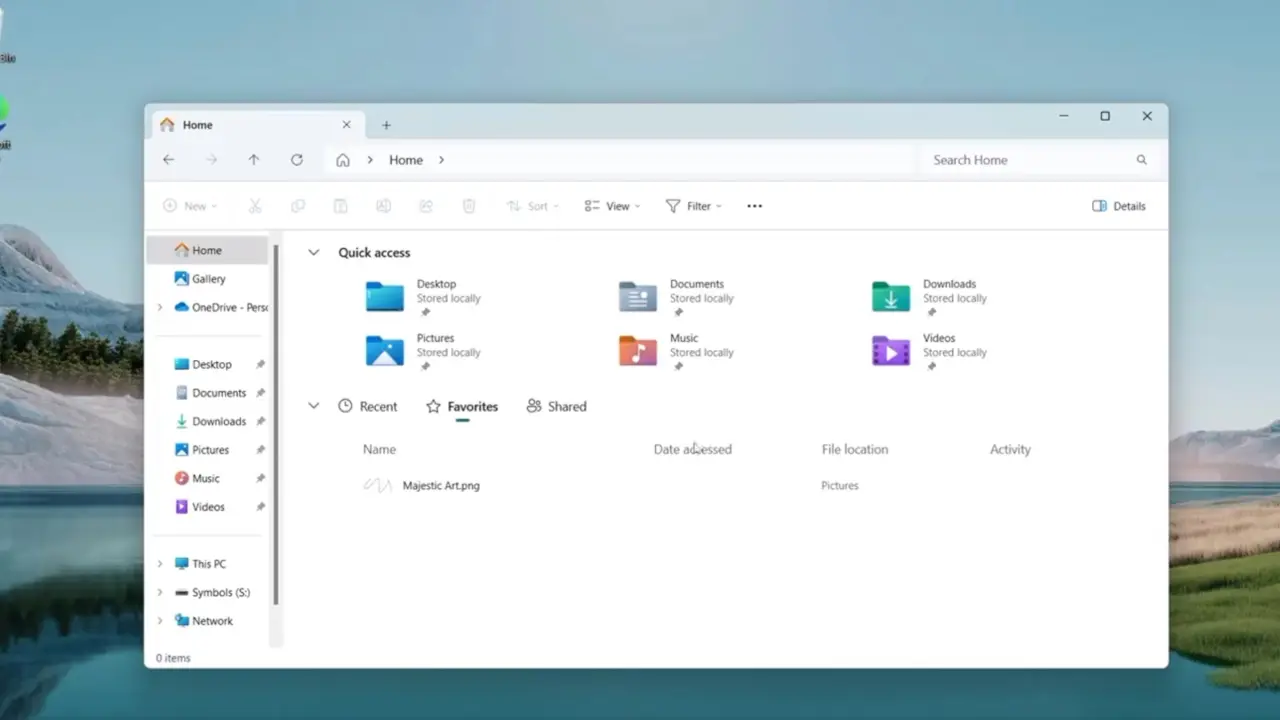Open the View dropdown menu
Screen dimensions: 1280x720
(x=612, y=206)
